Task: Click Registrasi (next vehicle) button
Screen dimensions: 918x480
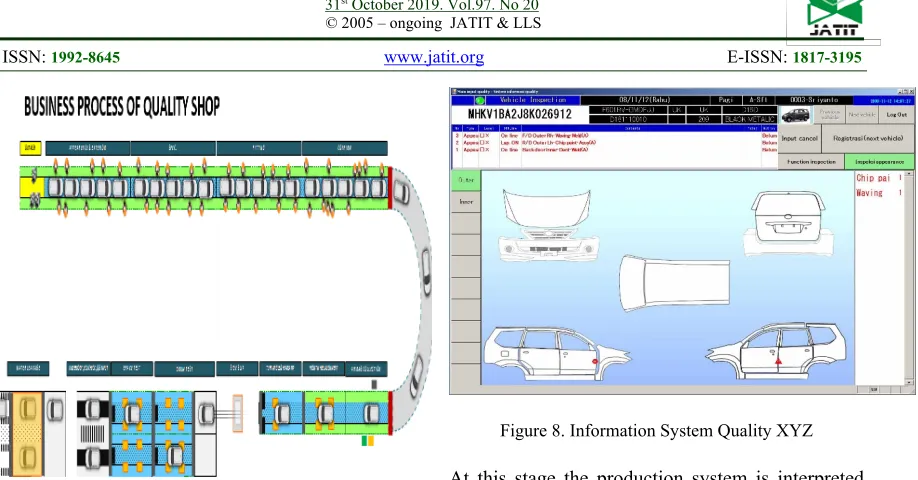Action: pos(868,139)
